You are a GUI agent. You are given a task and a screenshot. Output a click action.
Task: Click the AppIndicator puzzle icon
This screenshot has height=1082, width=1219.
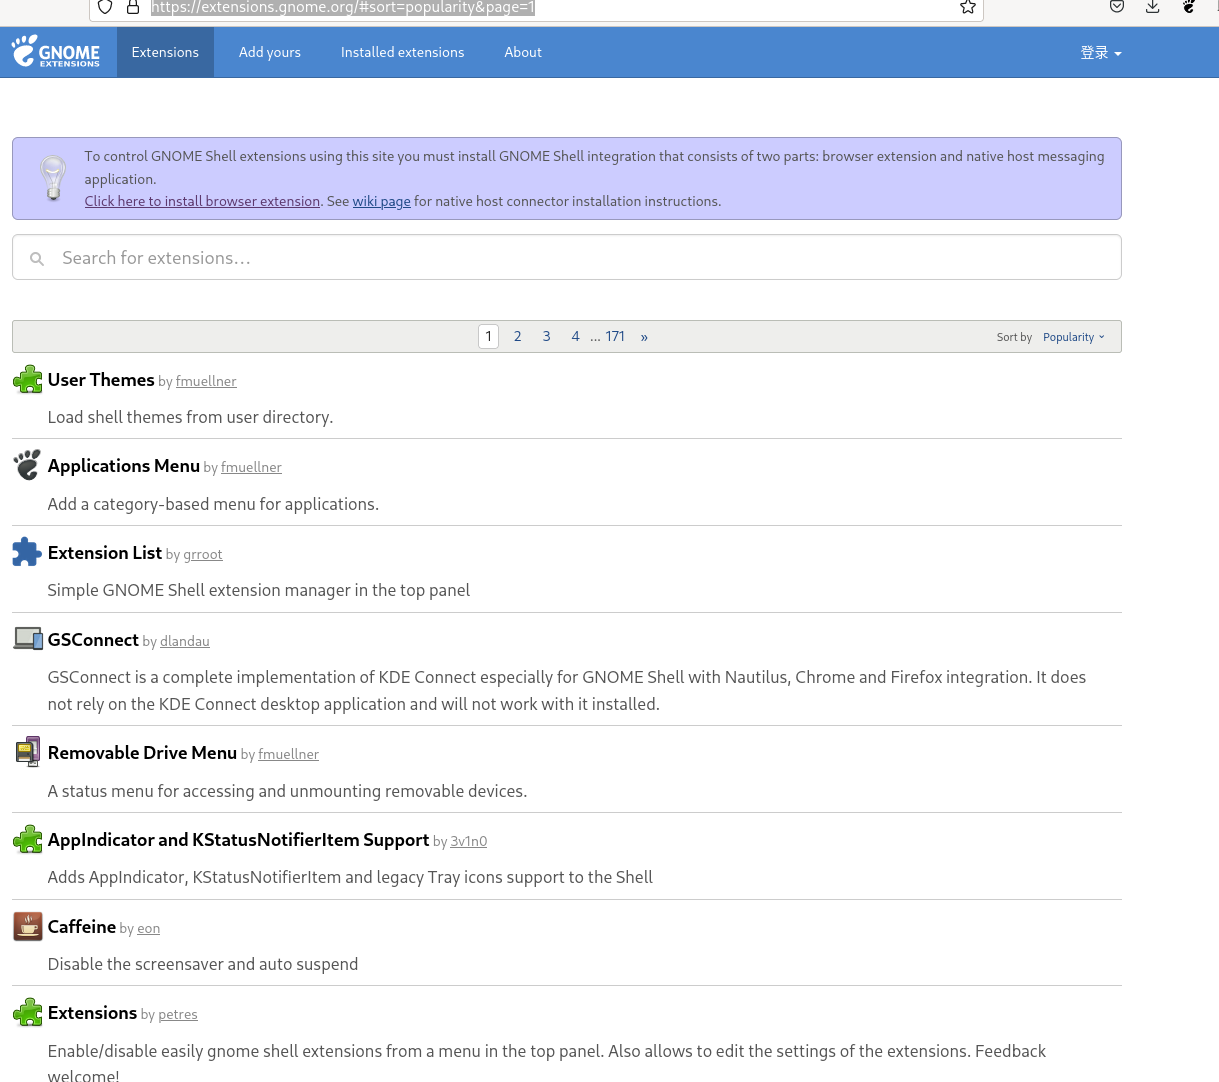[x=28, y=839]
